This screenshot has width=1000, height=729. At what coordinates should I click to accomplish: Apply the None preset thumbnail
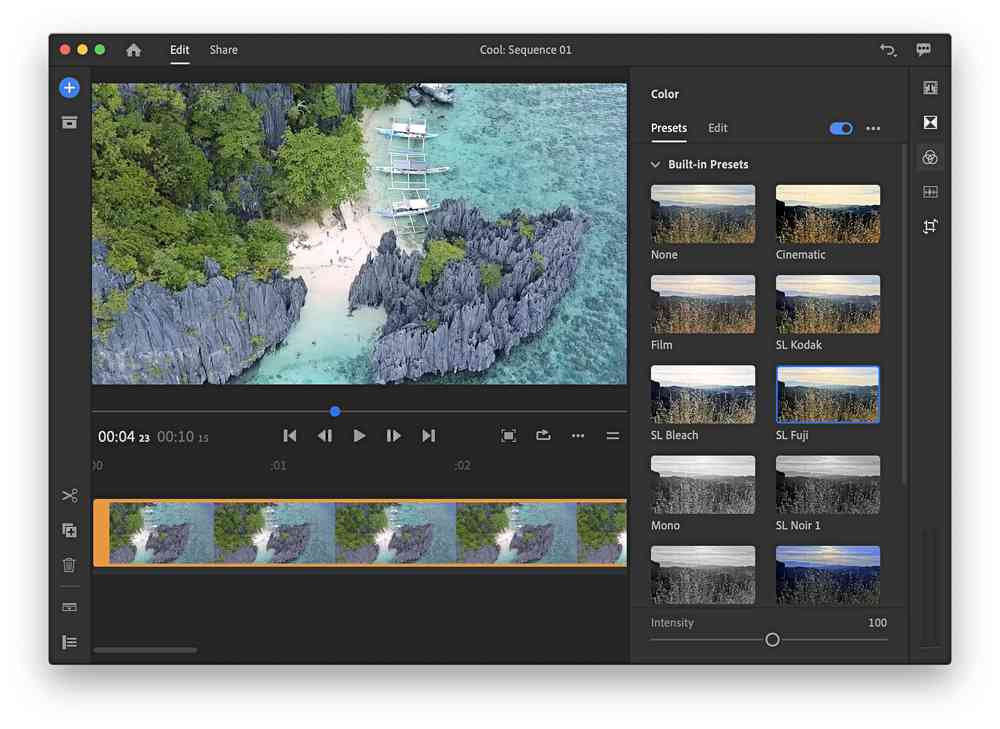tap(703, 214)
